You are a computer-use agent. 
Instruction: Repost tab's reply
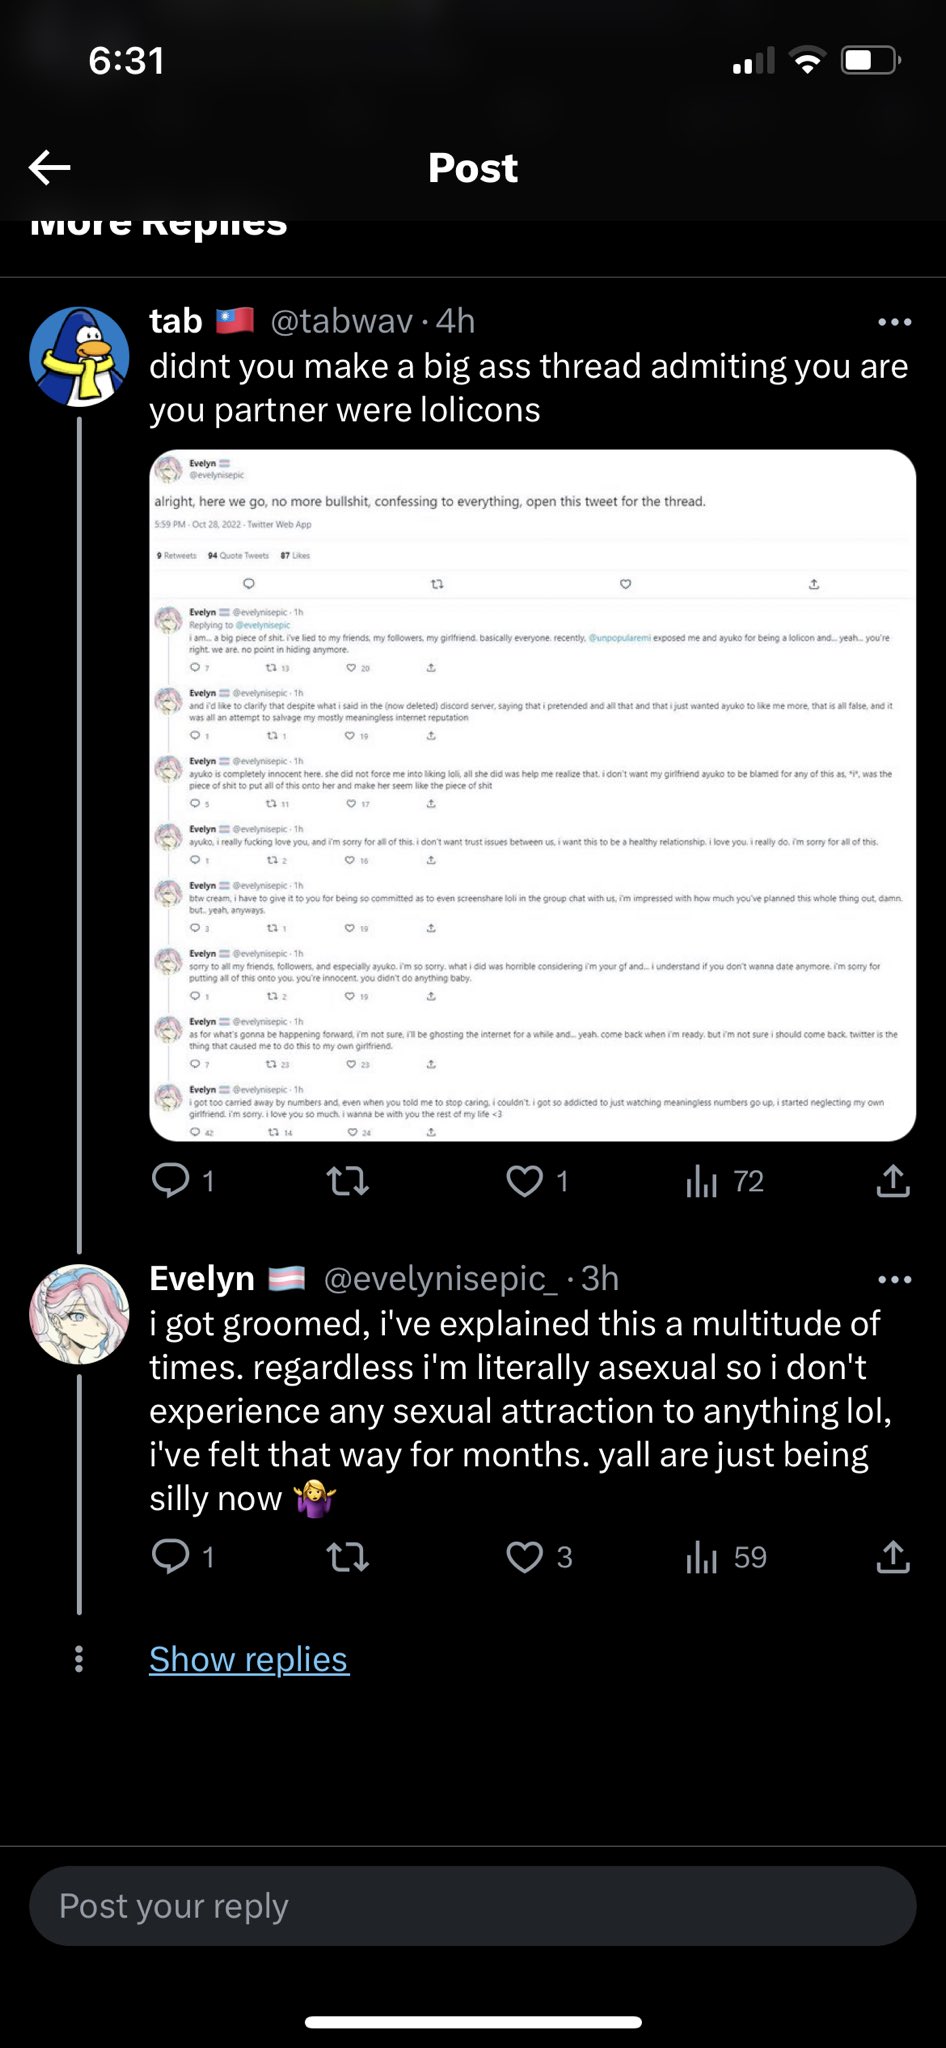pyautogui.click(x=348, y=1182)
